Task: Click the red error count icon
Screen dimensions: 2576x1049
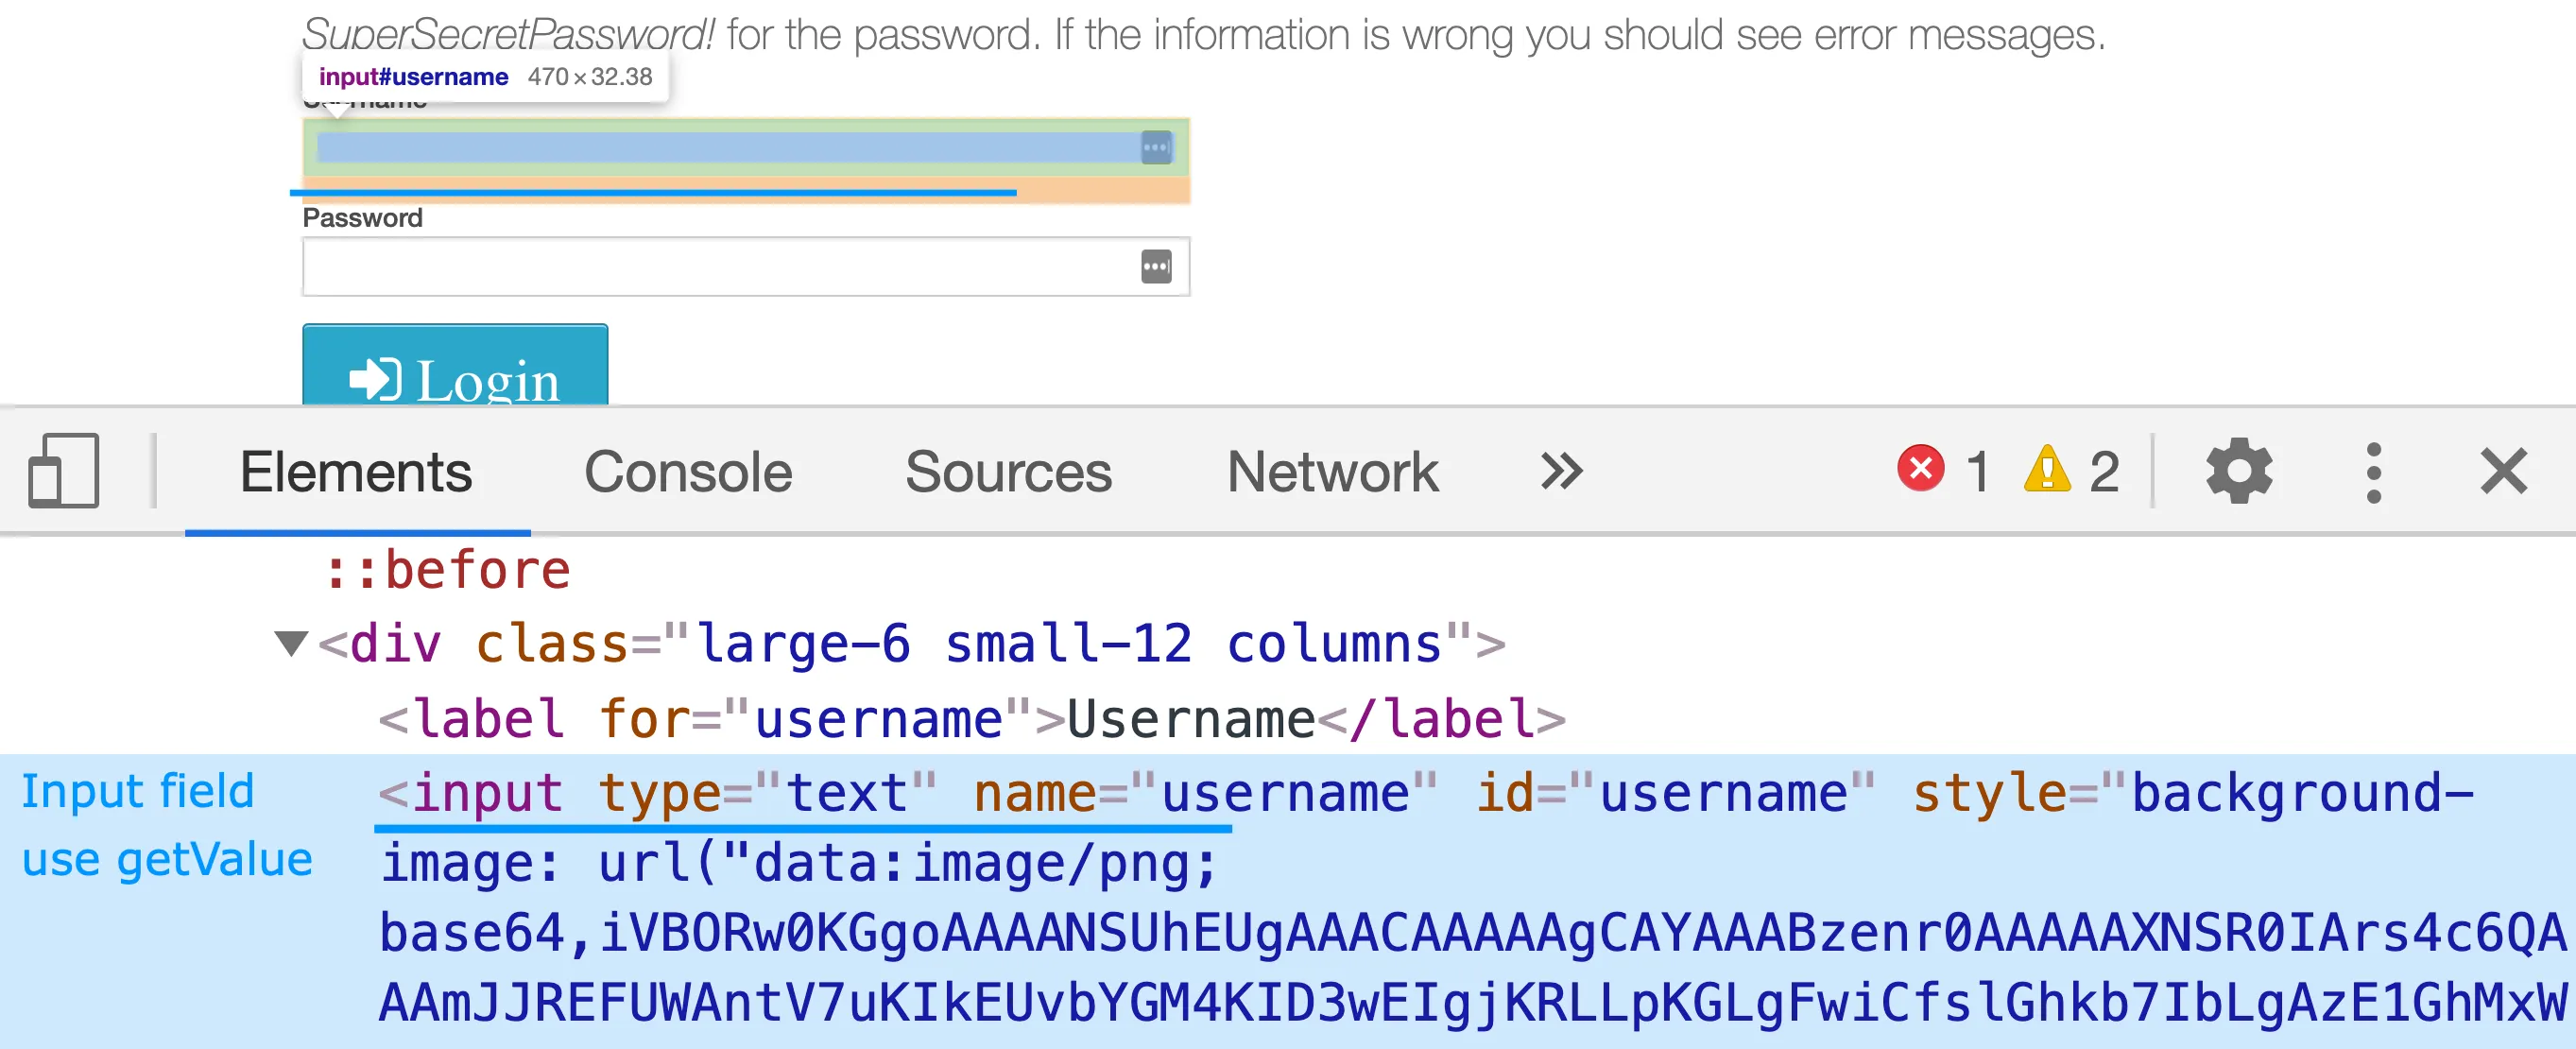Action: click(x=1920, y=468)
